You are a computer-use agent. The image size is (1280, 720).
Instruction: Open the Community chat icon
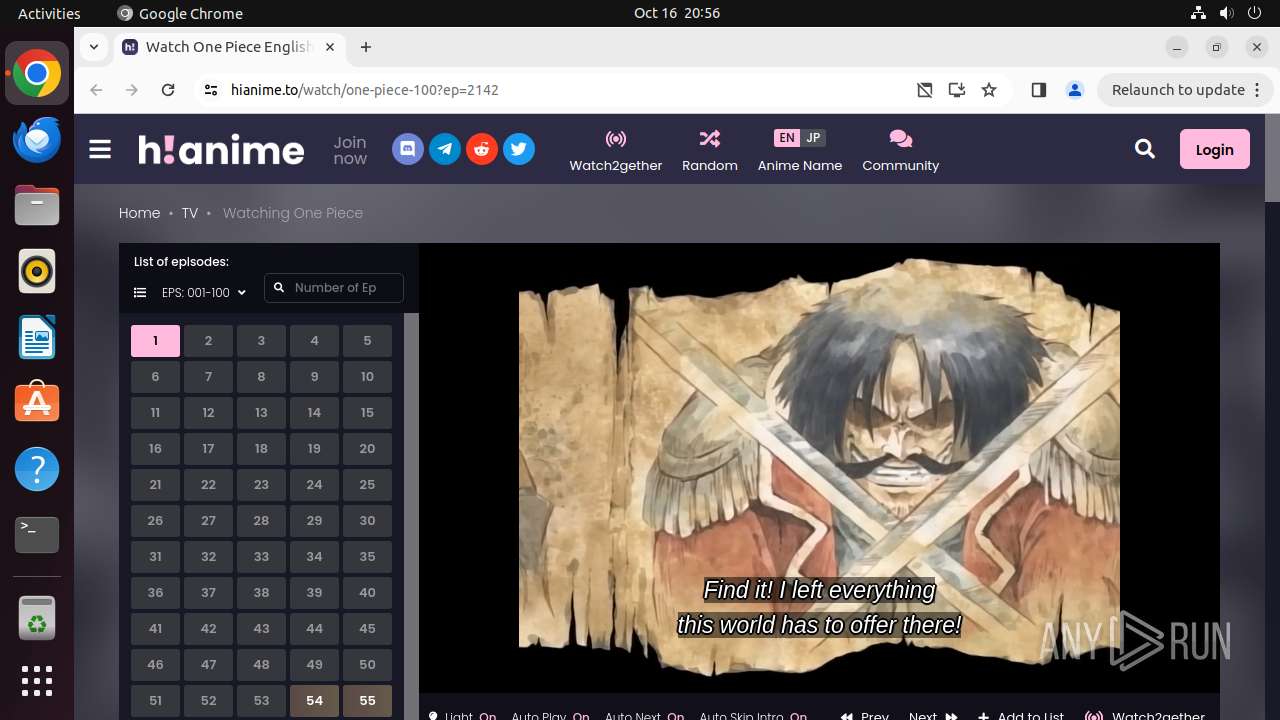pyautogui.click(x=900, y=138)
